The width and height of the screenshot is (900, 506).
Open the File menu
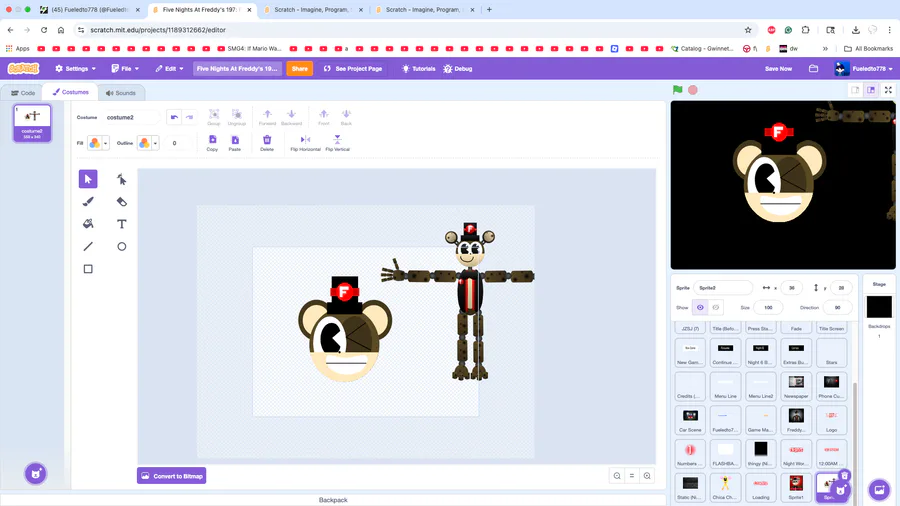click(x=125, y=68)
